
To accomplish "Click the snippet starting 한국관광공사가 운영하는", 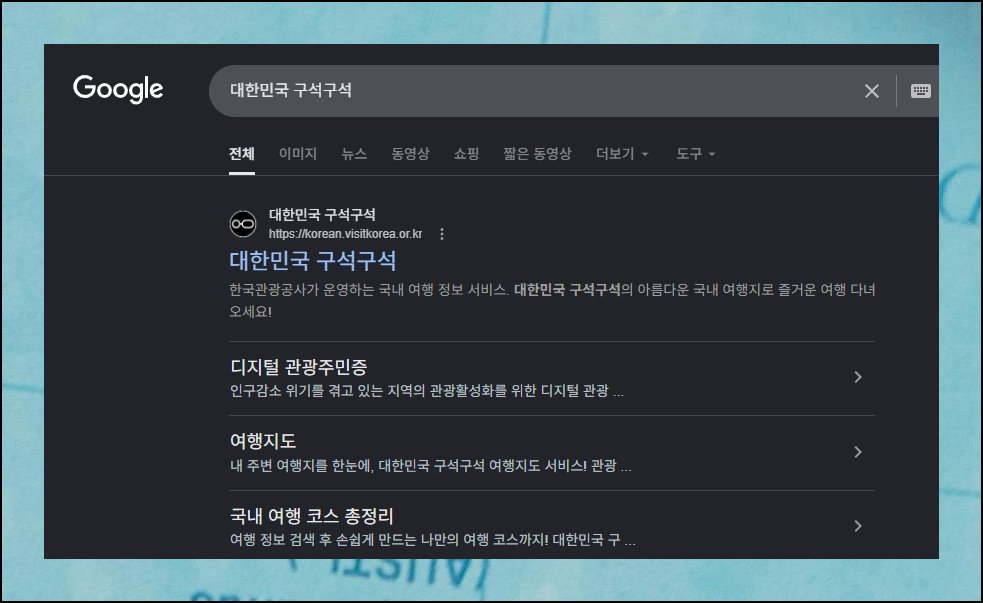I will 552,300.
